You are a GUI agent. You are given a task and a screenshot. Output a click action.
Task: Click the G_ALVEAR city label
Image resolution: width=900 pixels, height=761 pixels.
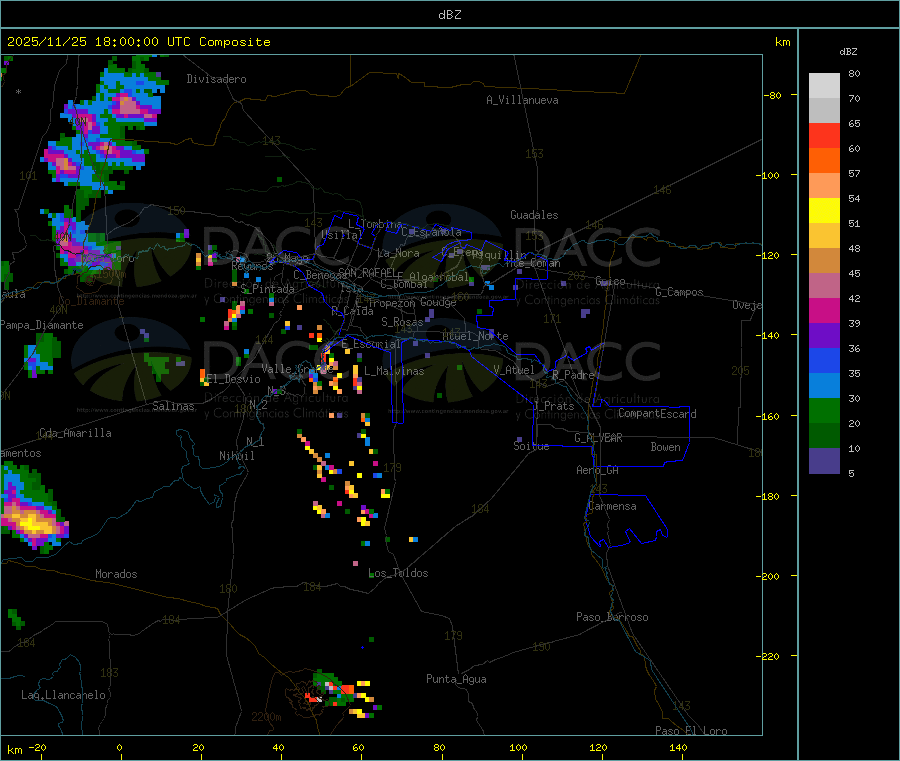tap(598, 438)
